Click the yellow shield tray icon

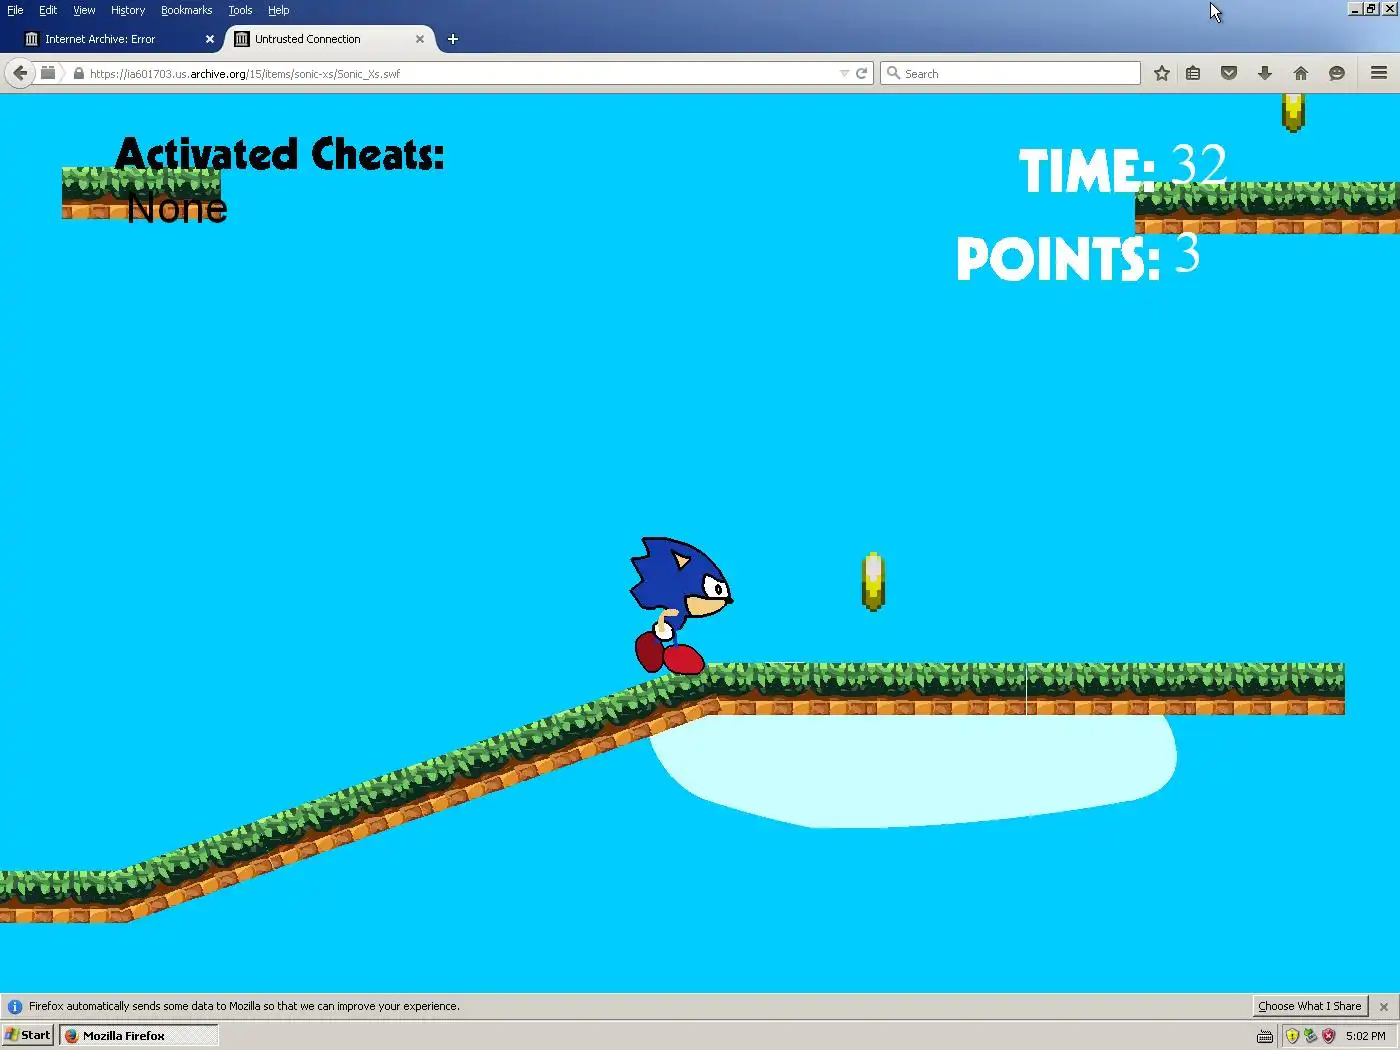[1292, 1036]
